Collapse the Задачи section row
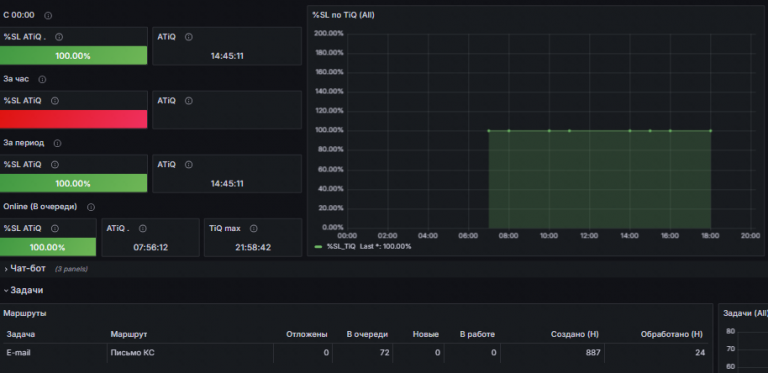This screenshot has width=768, height=373. [x=26, y=290]
